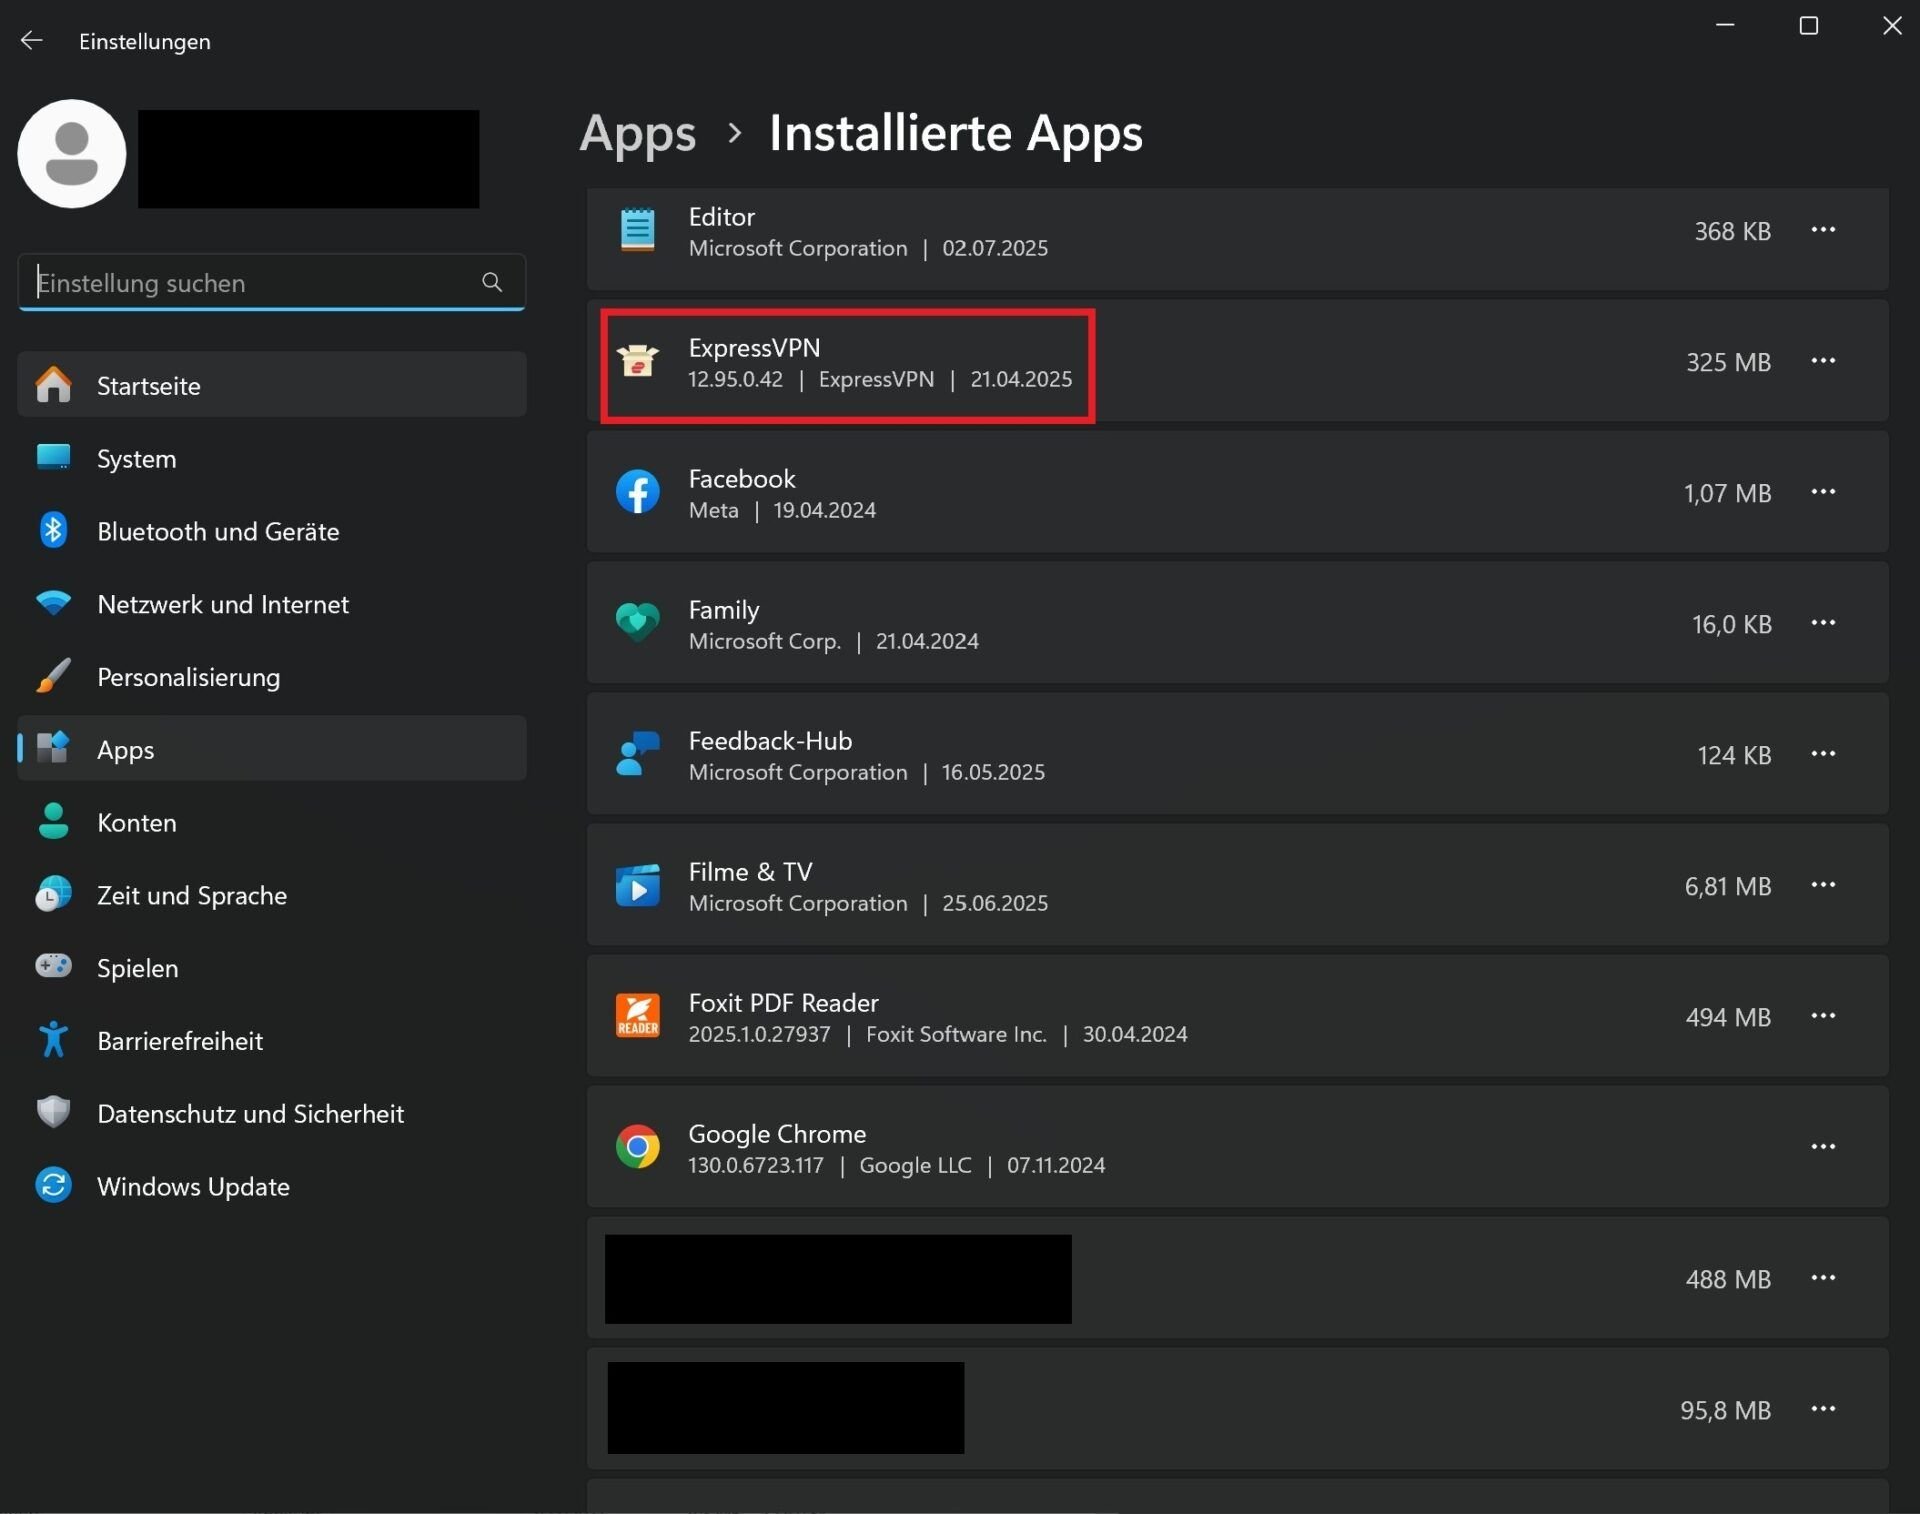
Task: Open Bluetooth und Geräte settings
Action: click(272, 531)
